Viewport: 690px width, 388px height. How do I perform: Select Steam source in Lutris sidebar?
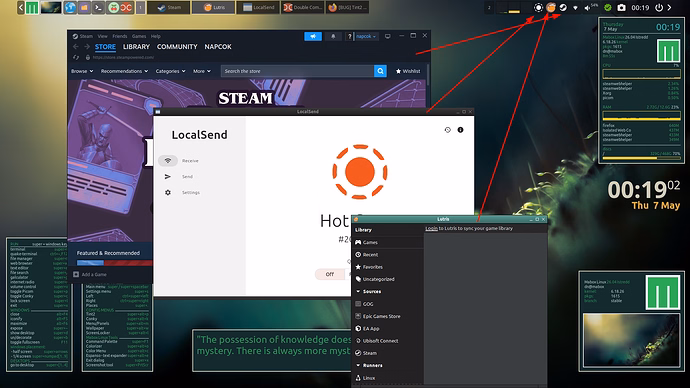coord(388,353)
